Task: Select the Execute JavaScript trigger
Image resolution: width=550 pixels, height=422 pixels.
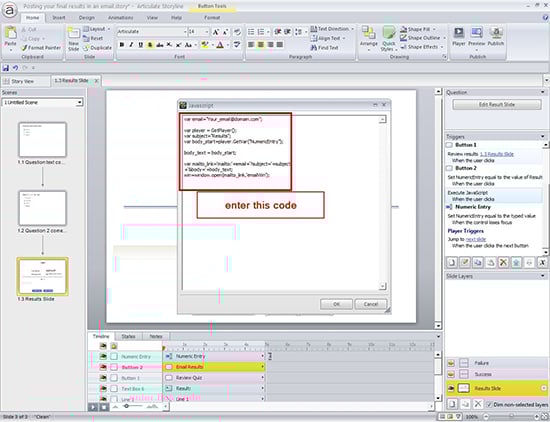Action: tap(495, 196)
